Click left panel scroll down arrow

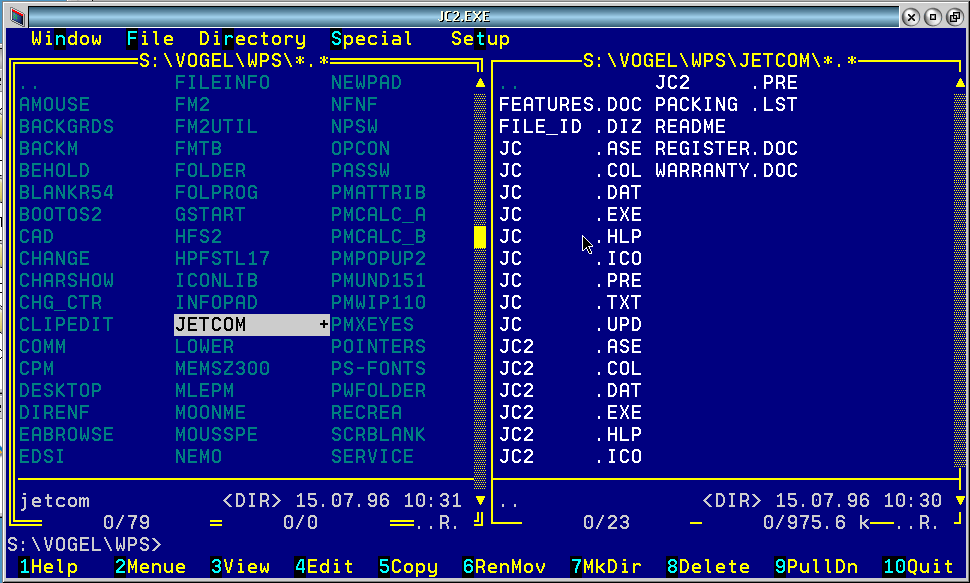480,500
